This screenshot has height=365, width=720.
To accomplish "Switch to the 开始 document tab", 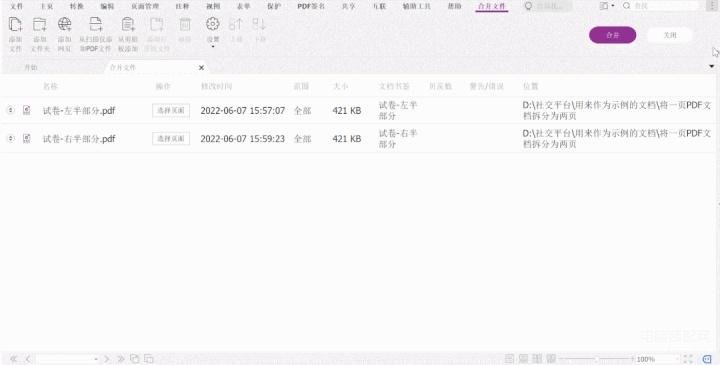I will (31, 67).
